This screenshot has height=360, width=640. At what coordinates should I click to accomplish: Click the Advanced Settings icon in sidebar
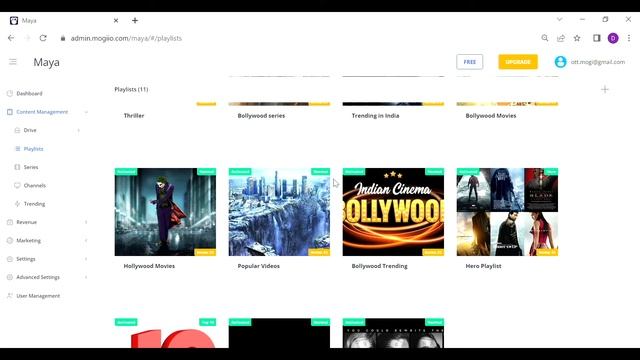[10, 277]
